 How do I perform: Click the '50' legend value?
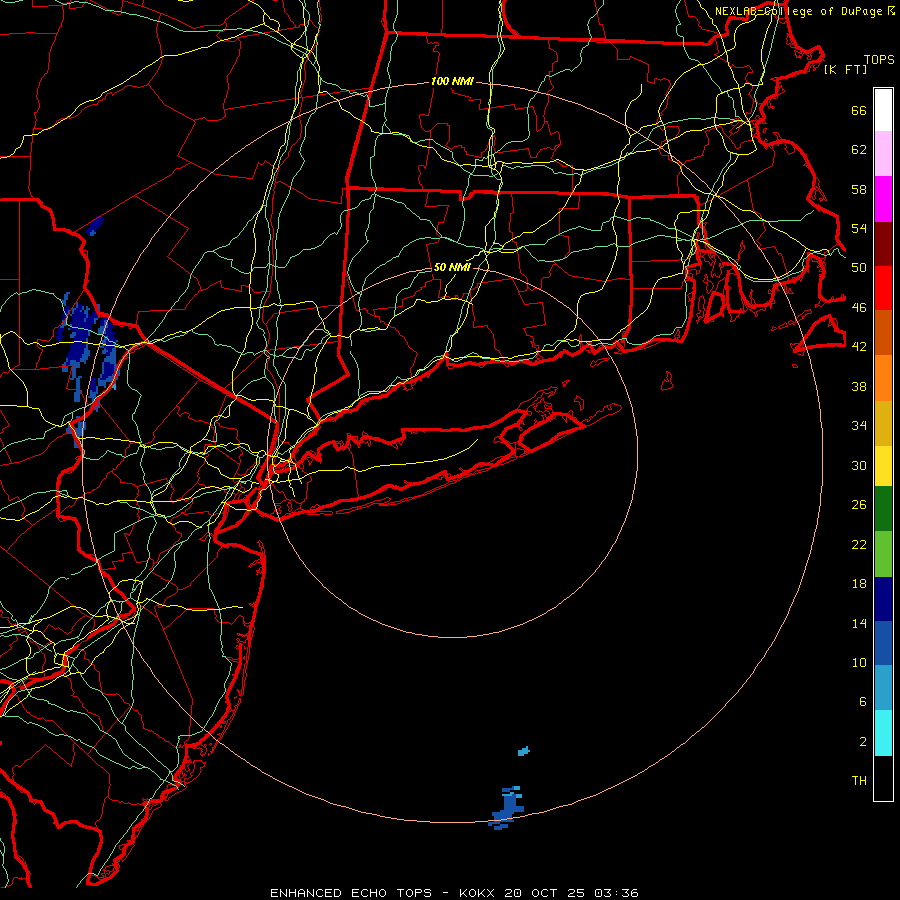tap(859, 268)
